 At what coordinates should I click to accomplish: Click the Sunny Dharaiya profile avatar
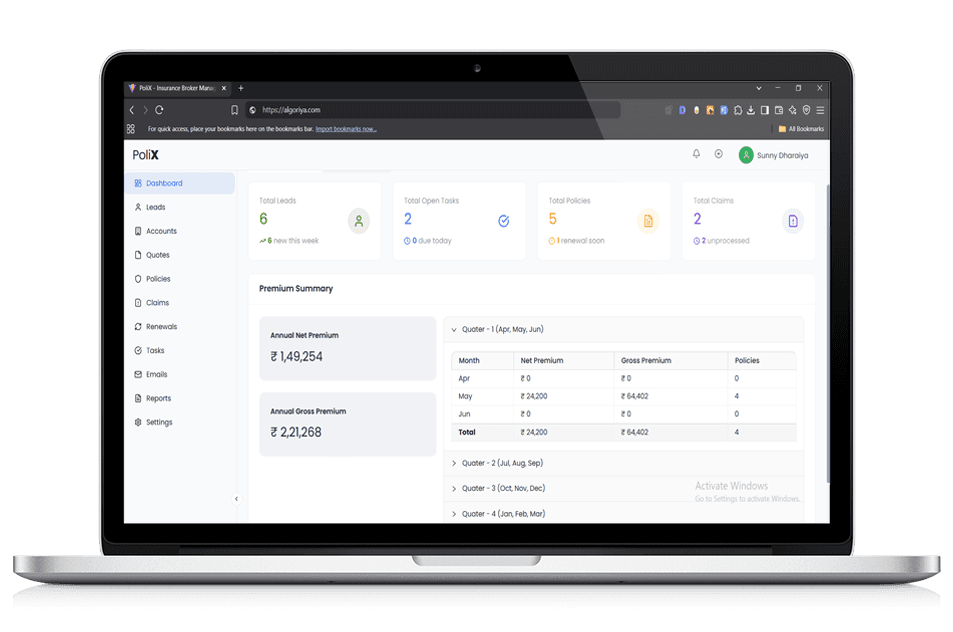(x=745, y=155)
